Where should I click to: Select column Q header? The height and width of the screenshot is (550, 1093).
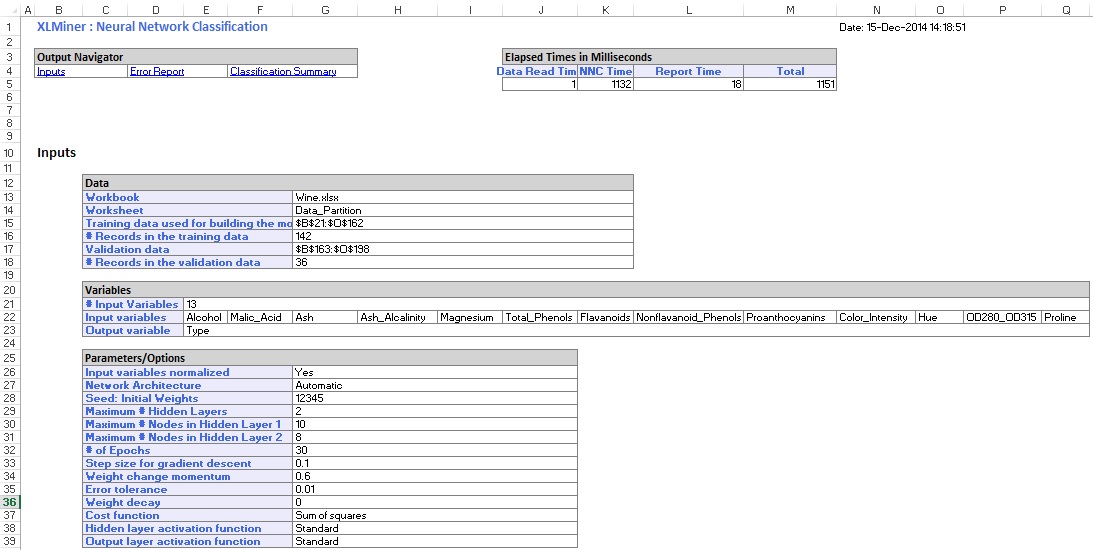(1066, 9)
